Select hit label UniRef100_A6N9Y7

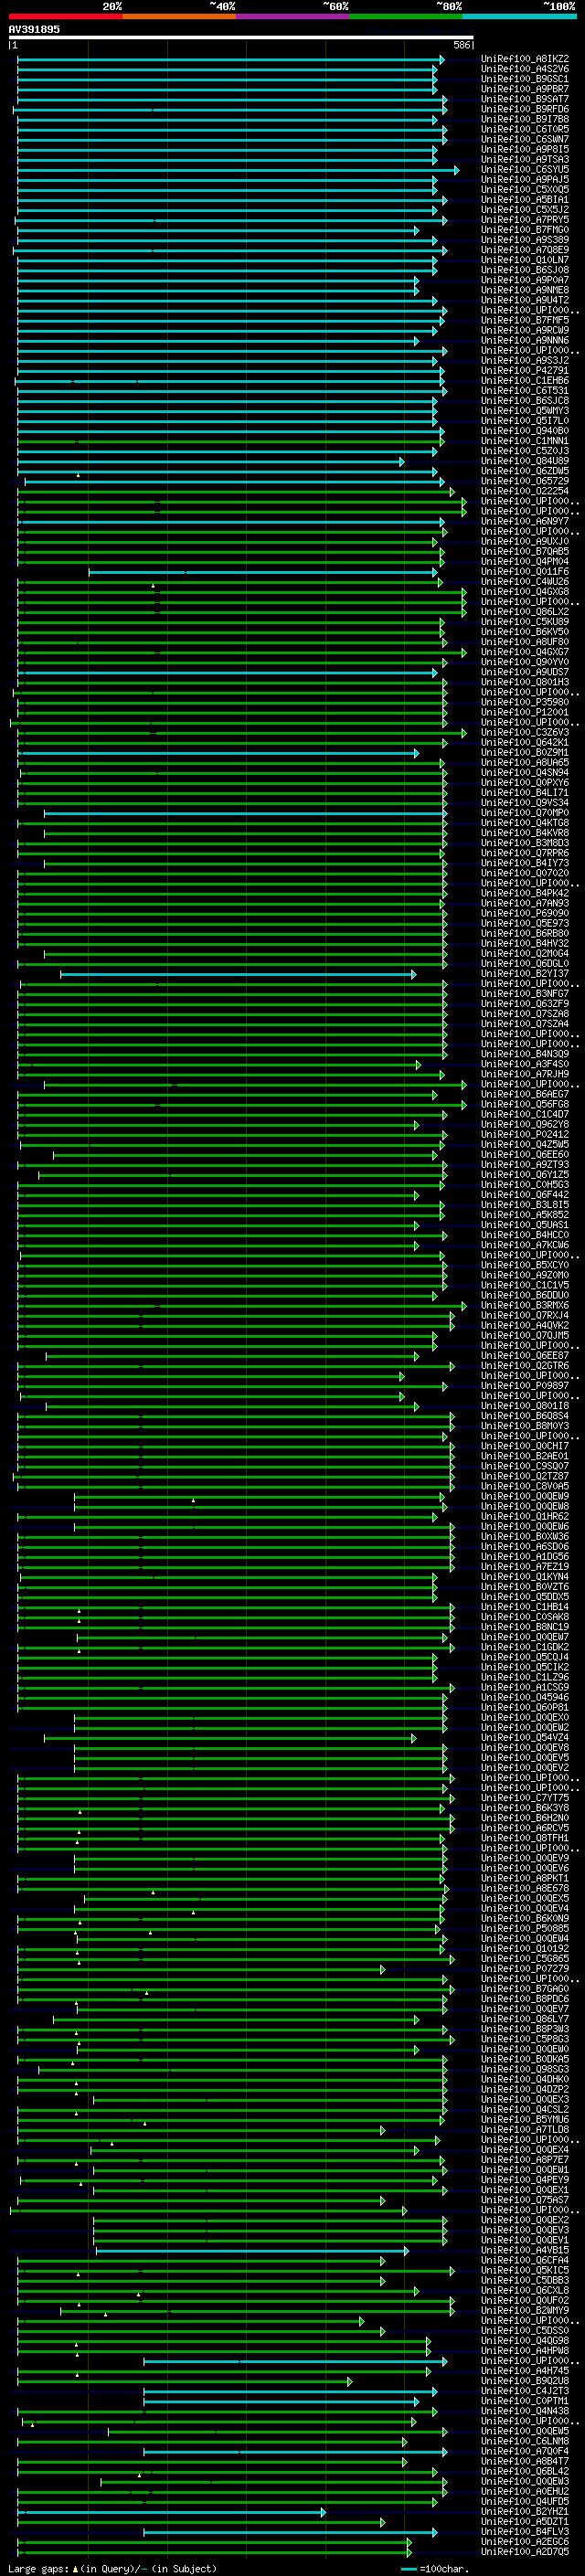[x=525, y=521]
